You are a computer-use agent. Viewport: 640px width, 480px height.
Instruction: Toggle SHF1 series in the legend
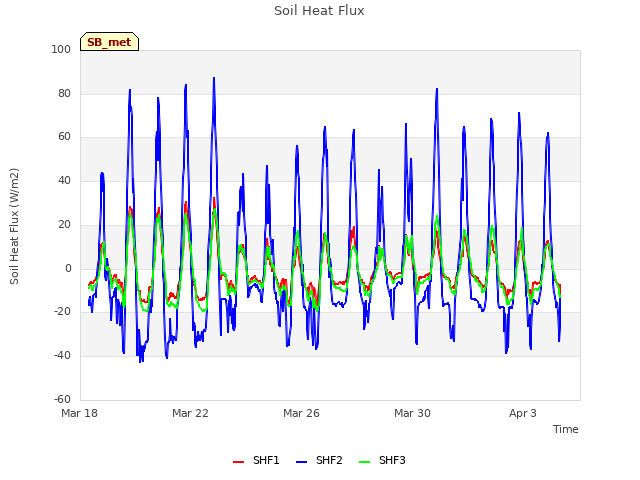pos(256,460)
